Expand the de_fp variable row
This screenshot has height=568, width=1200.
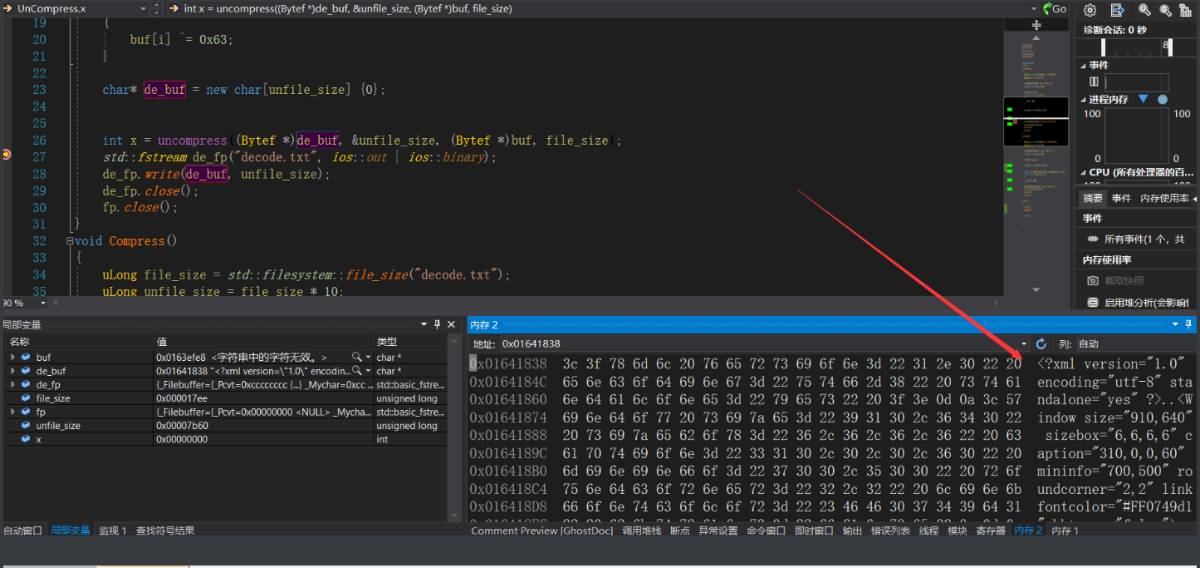coord(12,385)
